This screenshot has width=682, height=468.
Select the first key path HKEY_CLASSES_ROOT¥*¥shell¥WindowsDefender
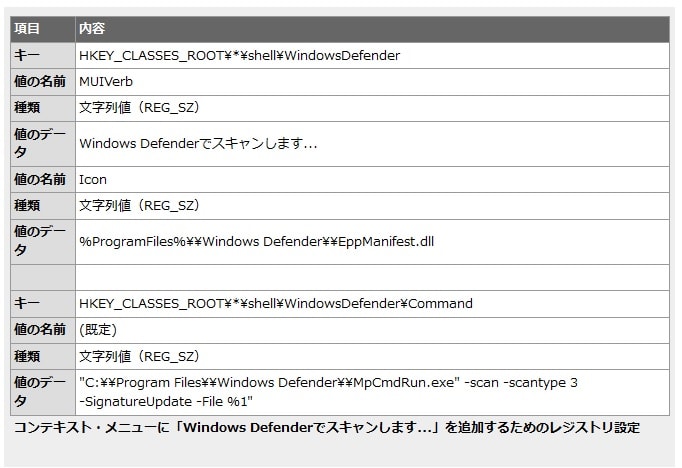coord(239,56)
